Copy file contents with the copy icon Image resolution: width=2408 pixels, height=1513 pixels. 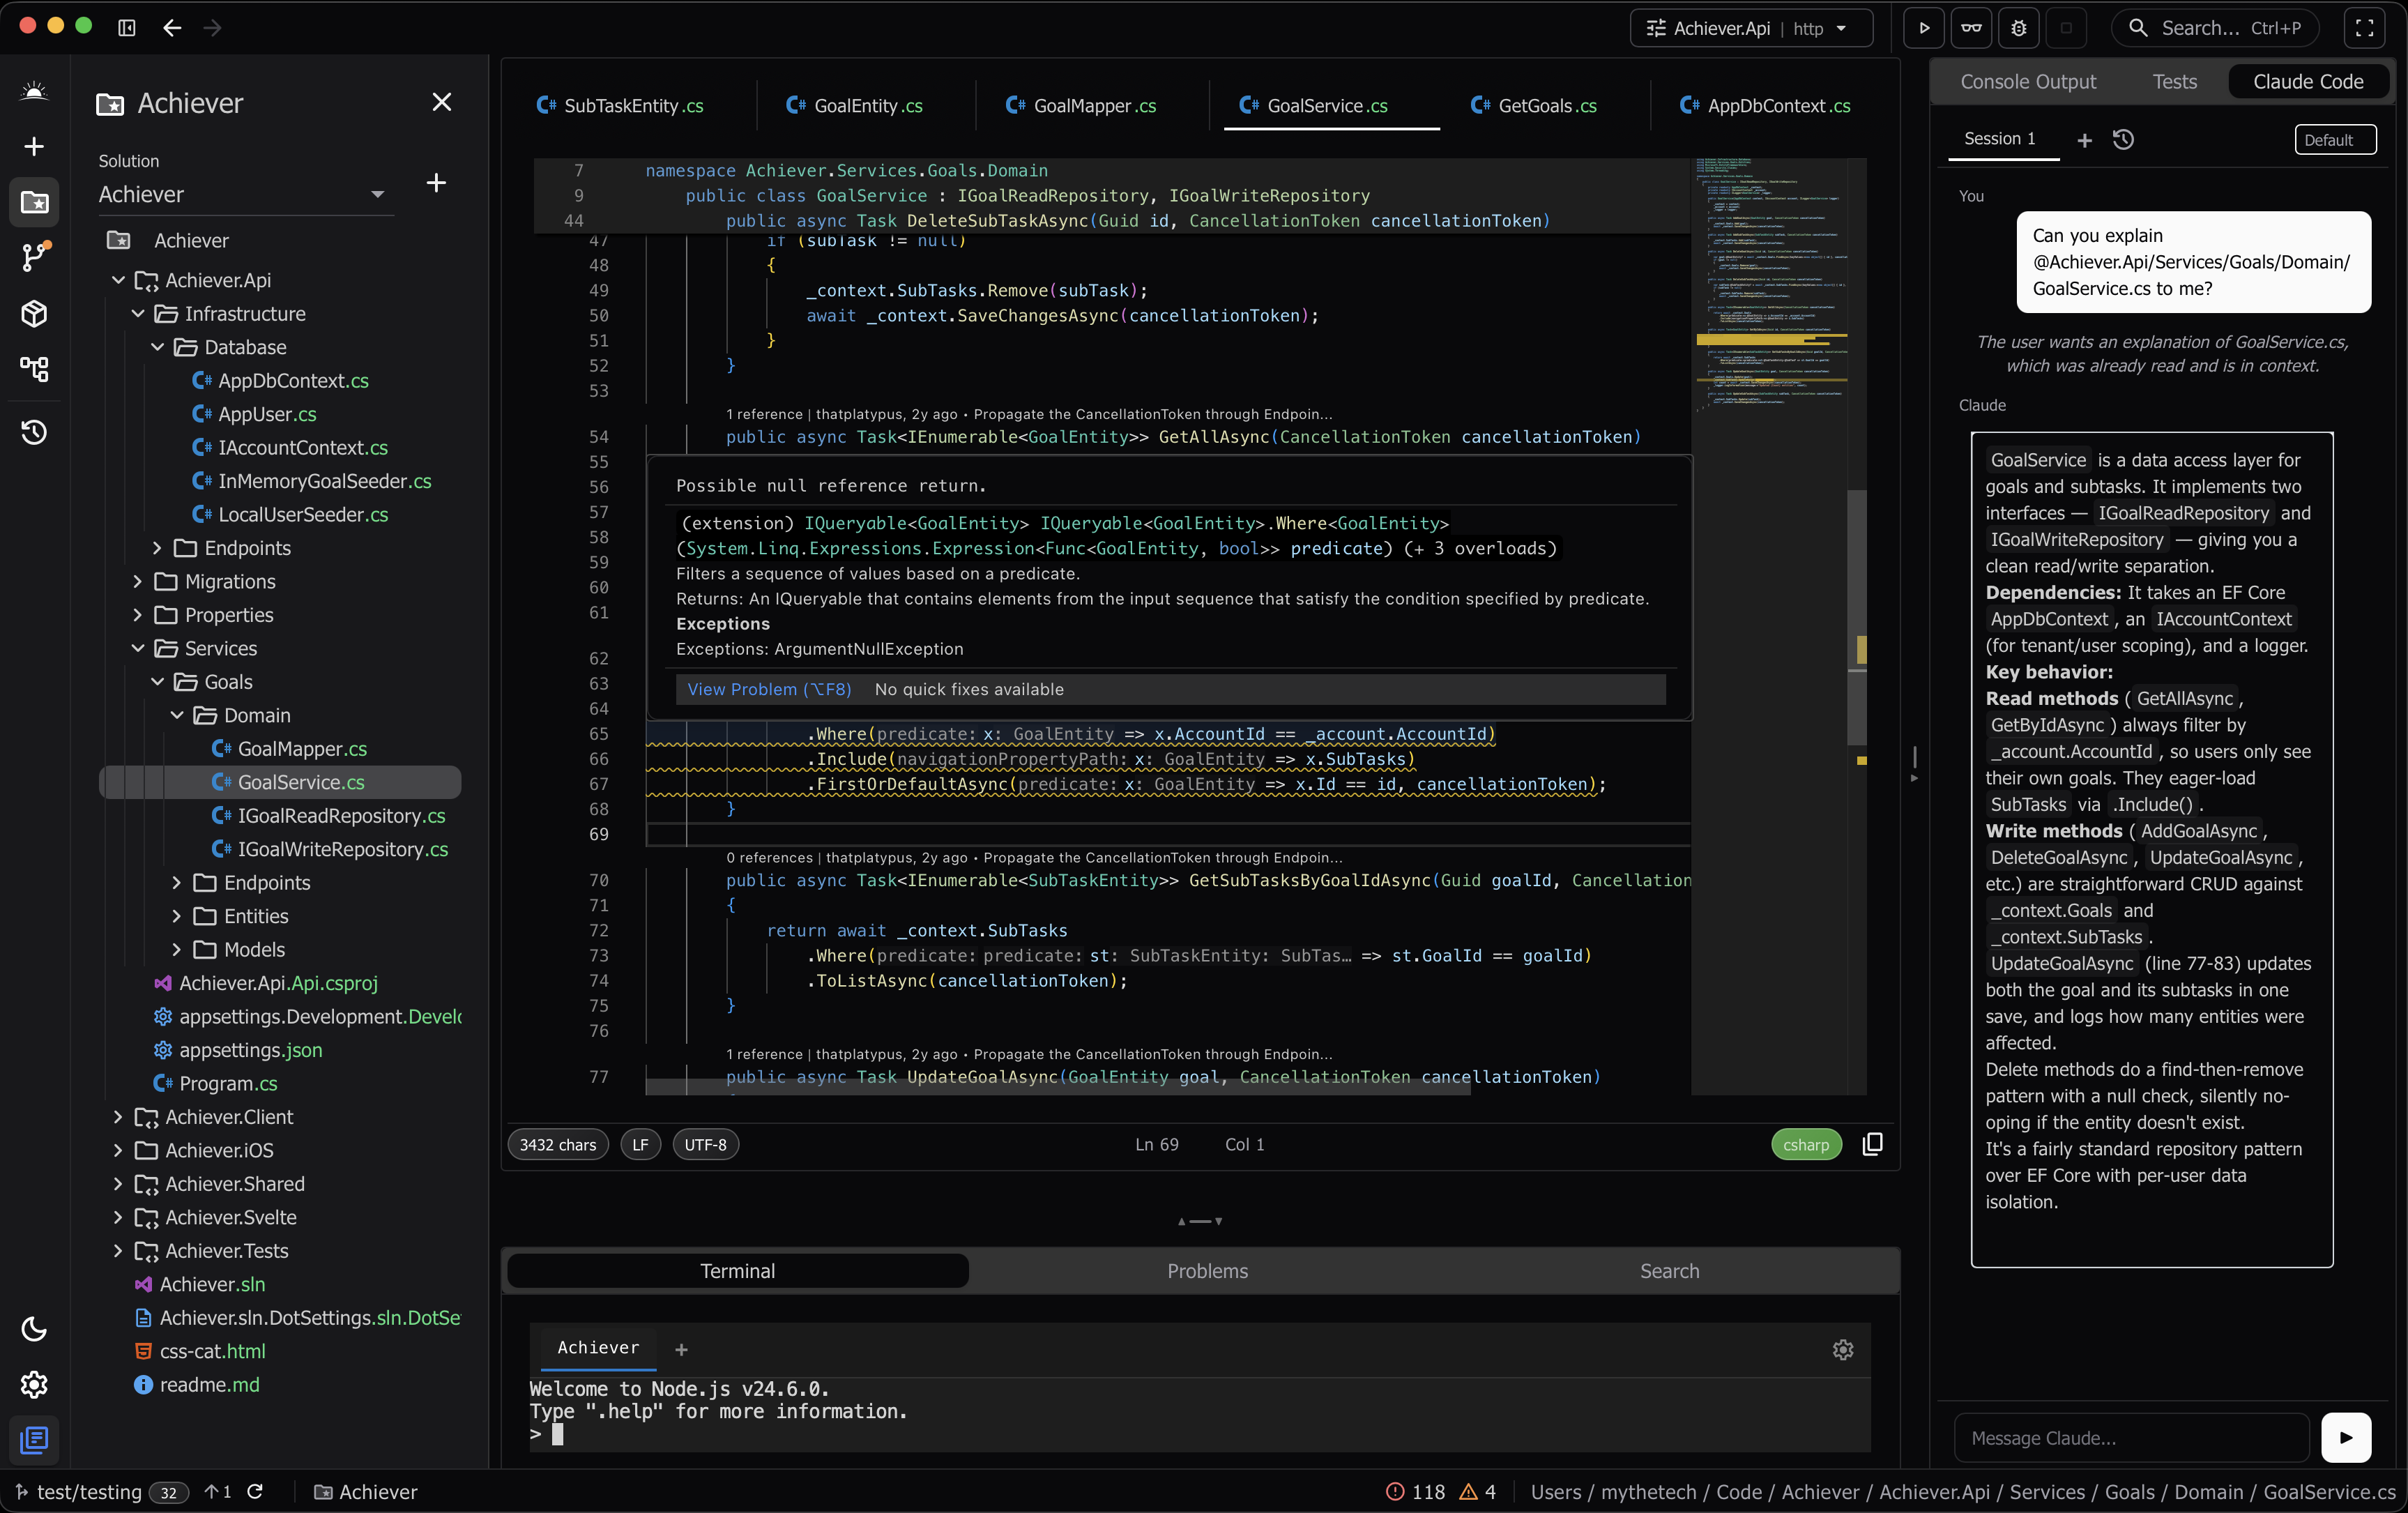coord(1872,1144)
